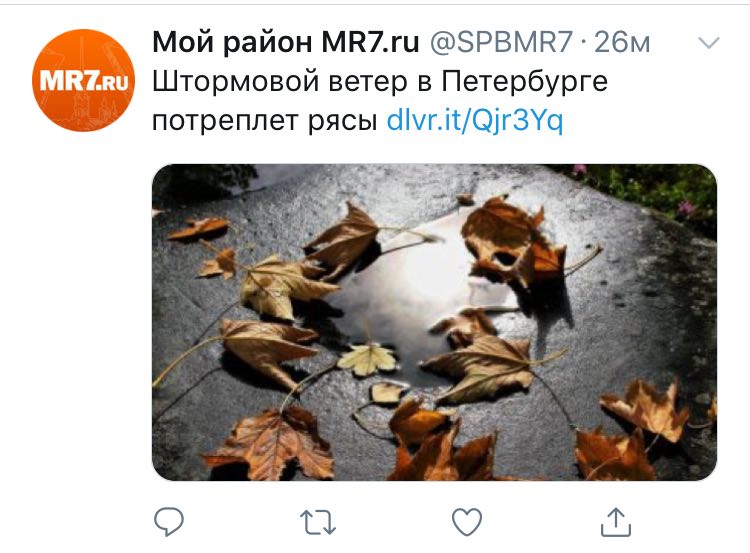Tap the share upload arrow icon
Screen dimensions: 750x553
coord(616,522)
